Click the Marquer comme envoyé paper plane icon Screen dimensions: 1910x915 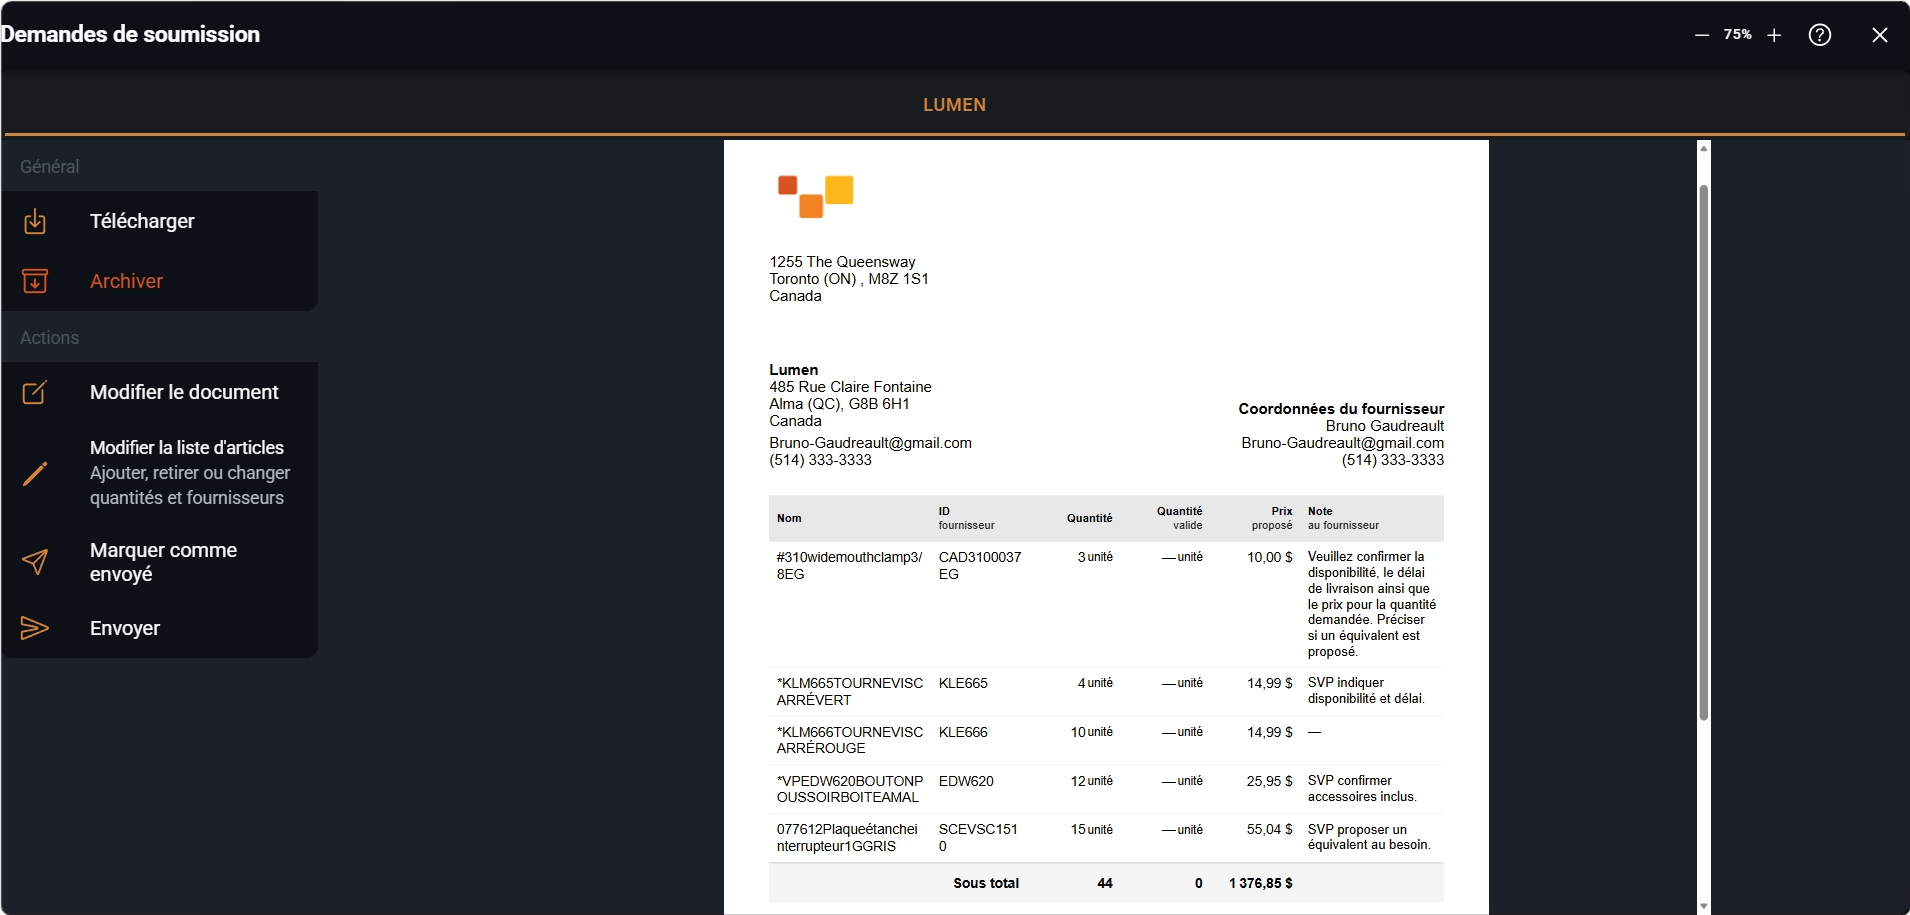click(x=35, y=562)
